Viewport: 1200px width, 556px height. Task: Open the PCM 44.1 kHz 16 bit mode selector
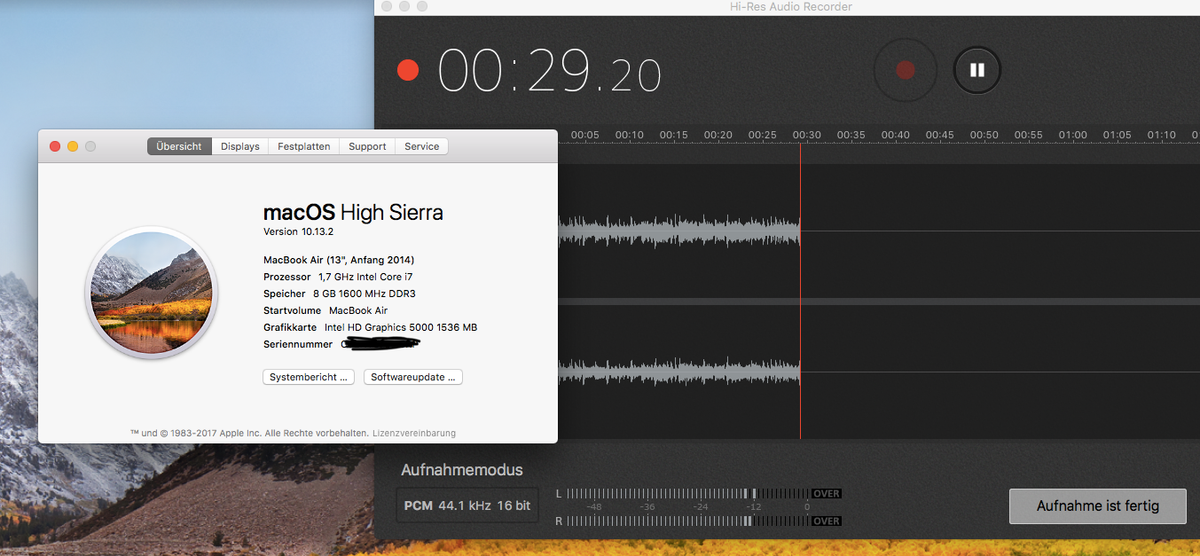pos(467,506)
